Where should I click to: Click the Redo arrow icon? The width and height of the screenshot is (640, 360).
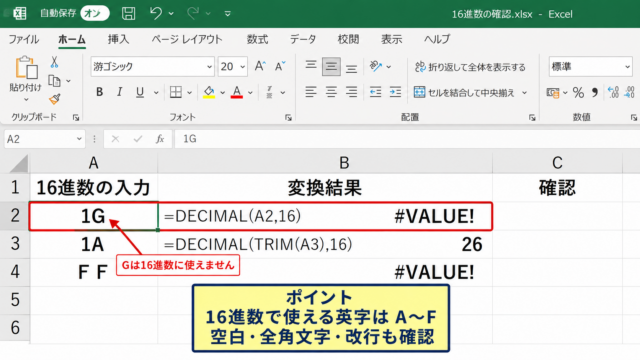(x=193, y=13)
